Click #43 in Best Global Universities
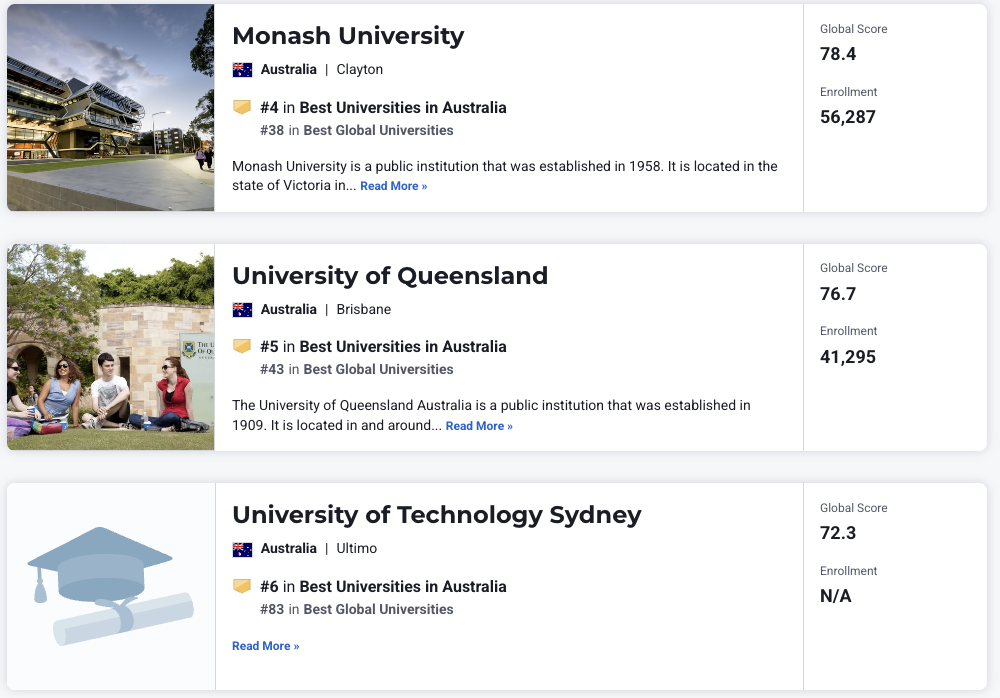The image size is (1000, 698). [356, 370]
